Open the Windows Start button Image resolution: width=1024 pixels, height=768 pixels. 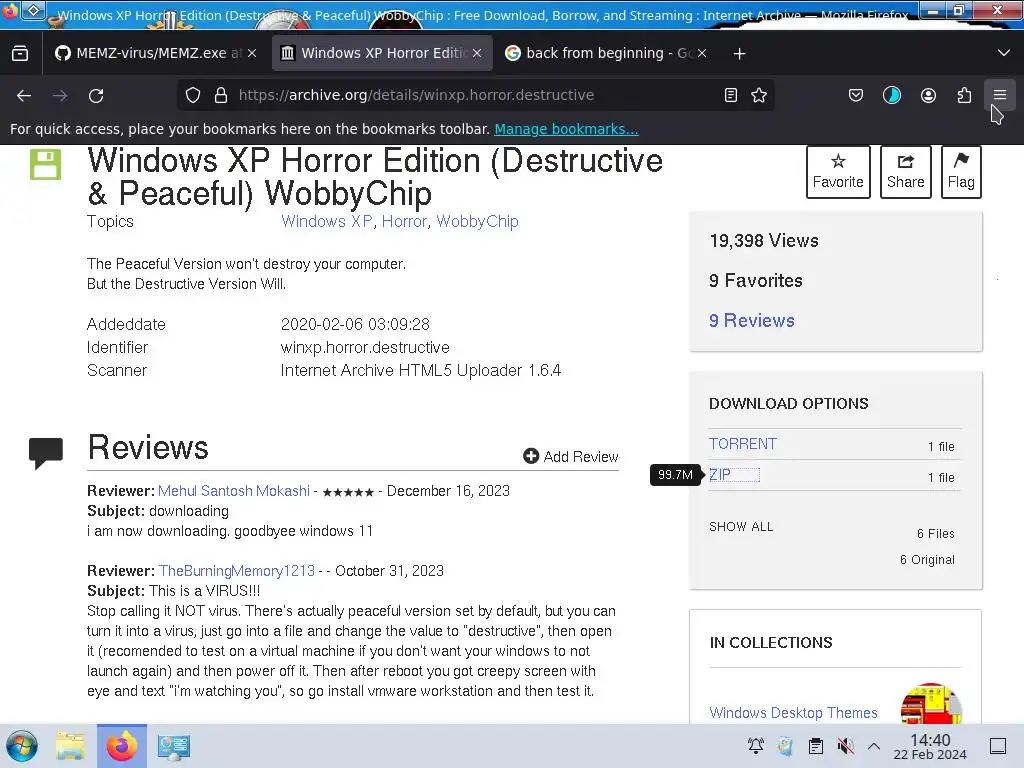click(22, 746)
